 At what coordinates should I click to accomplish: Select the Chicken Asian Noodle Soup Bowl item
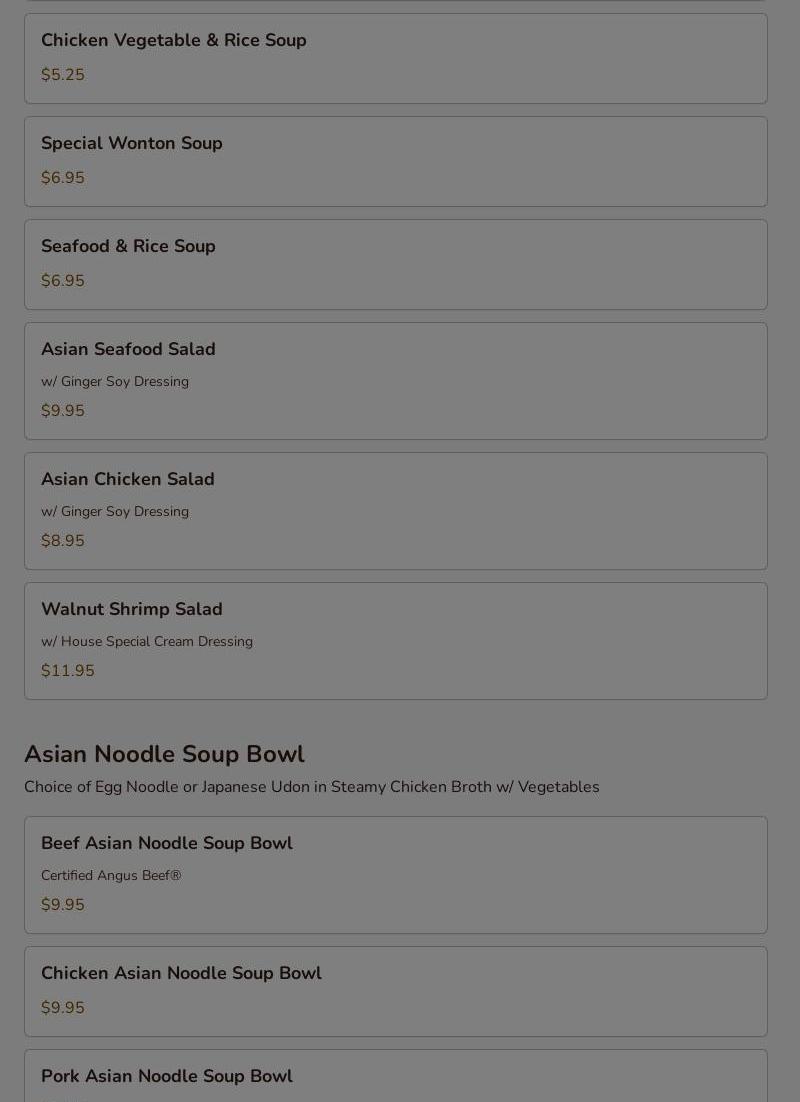395,990
